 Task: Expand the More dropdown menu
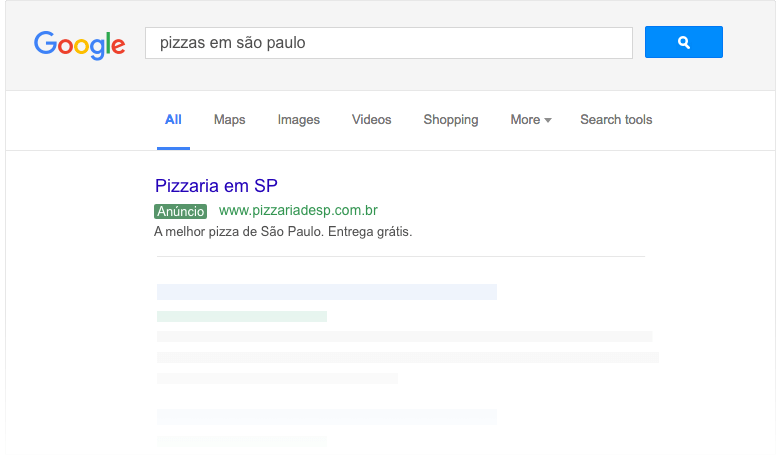pyautogui.click(x=530, y=120)
